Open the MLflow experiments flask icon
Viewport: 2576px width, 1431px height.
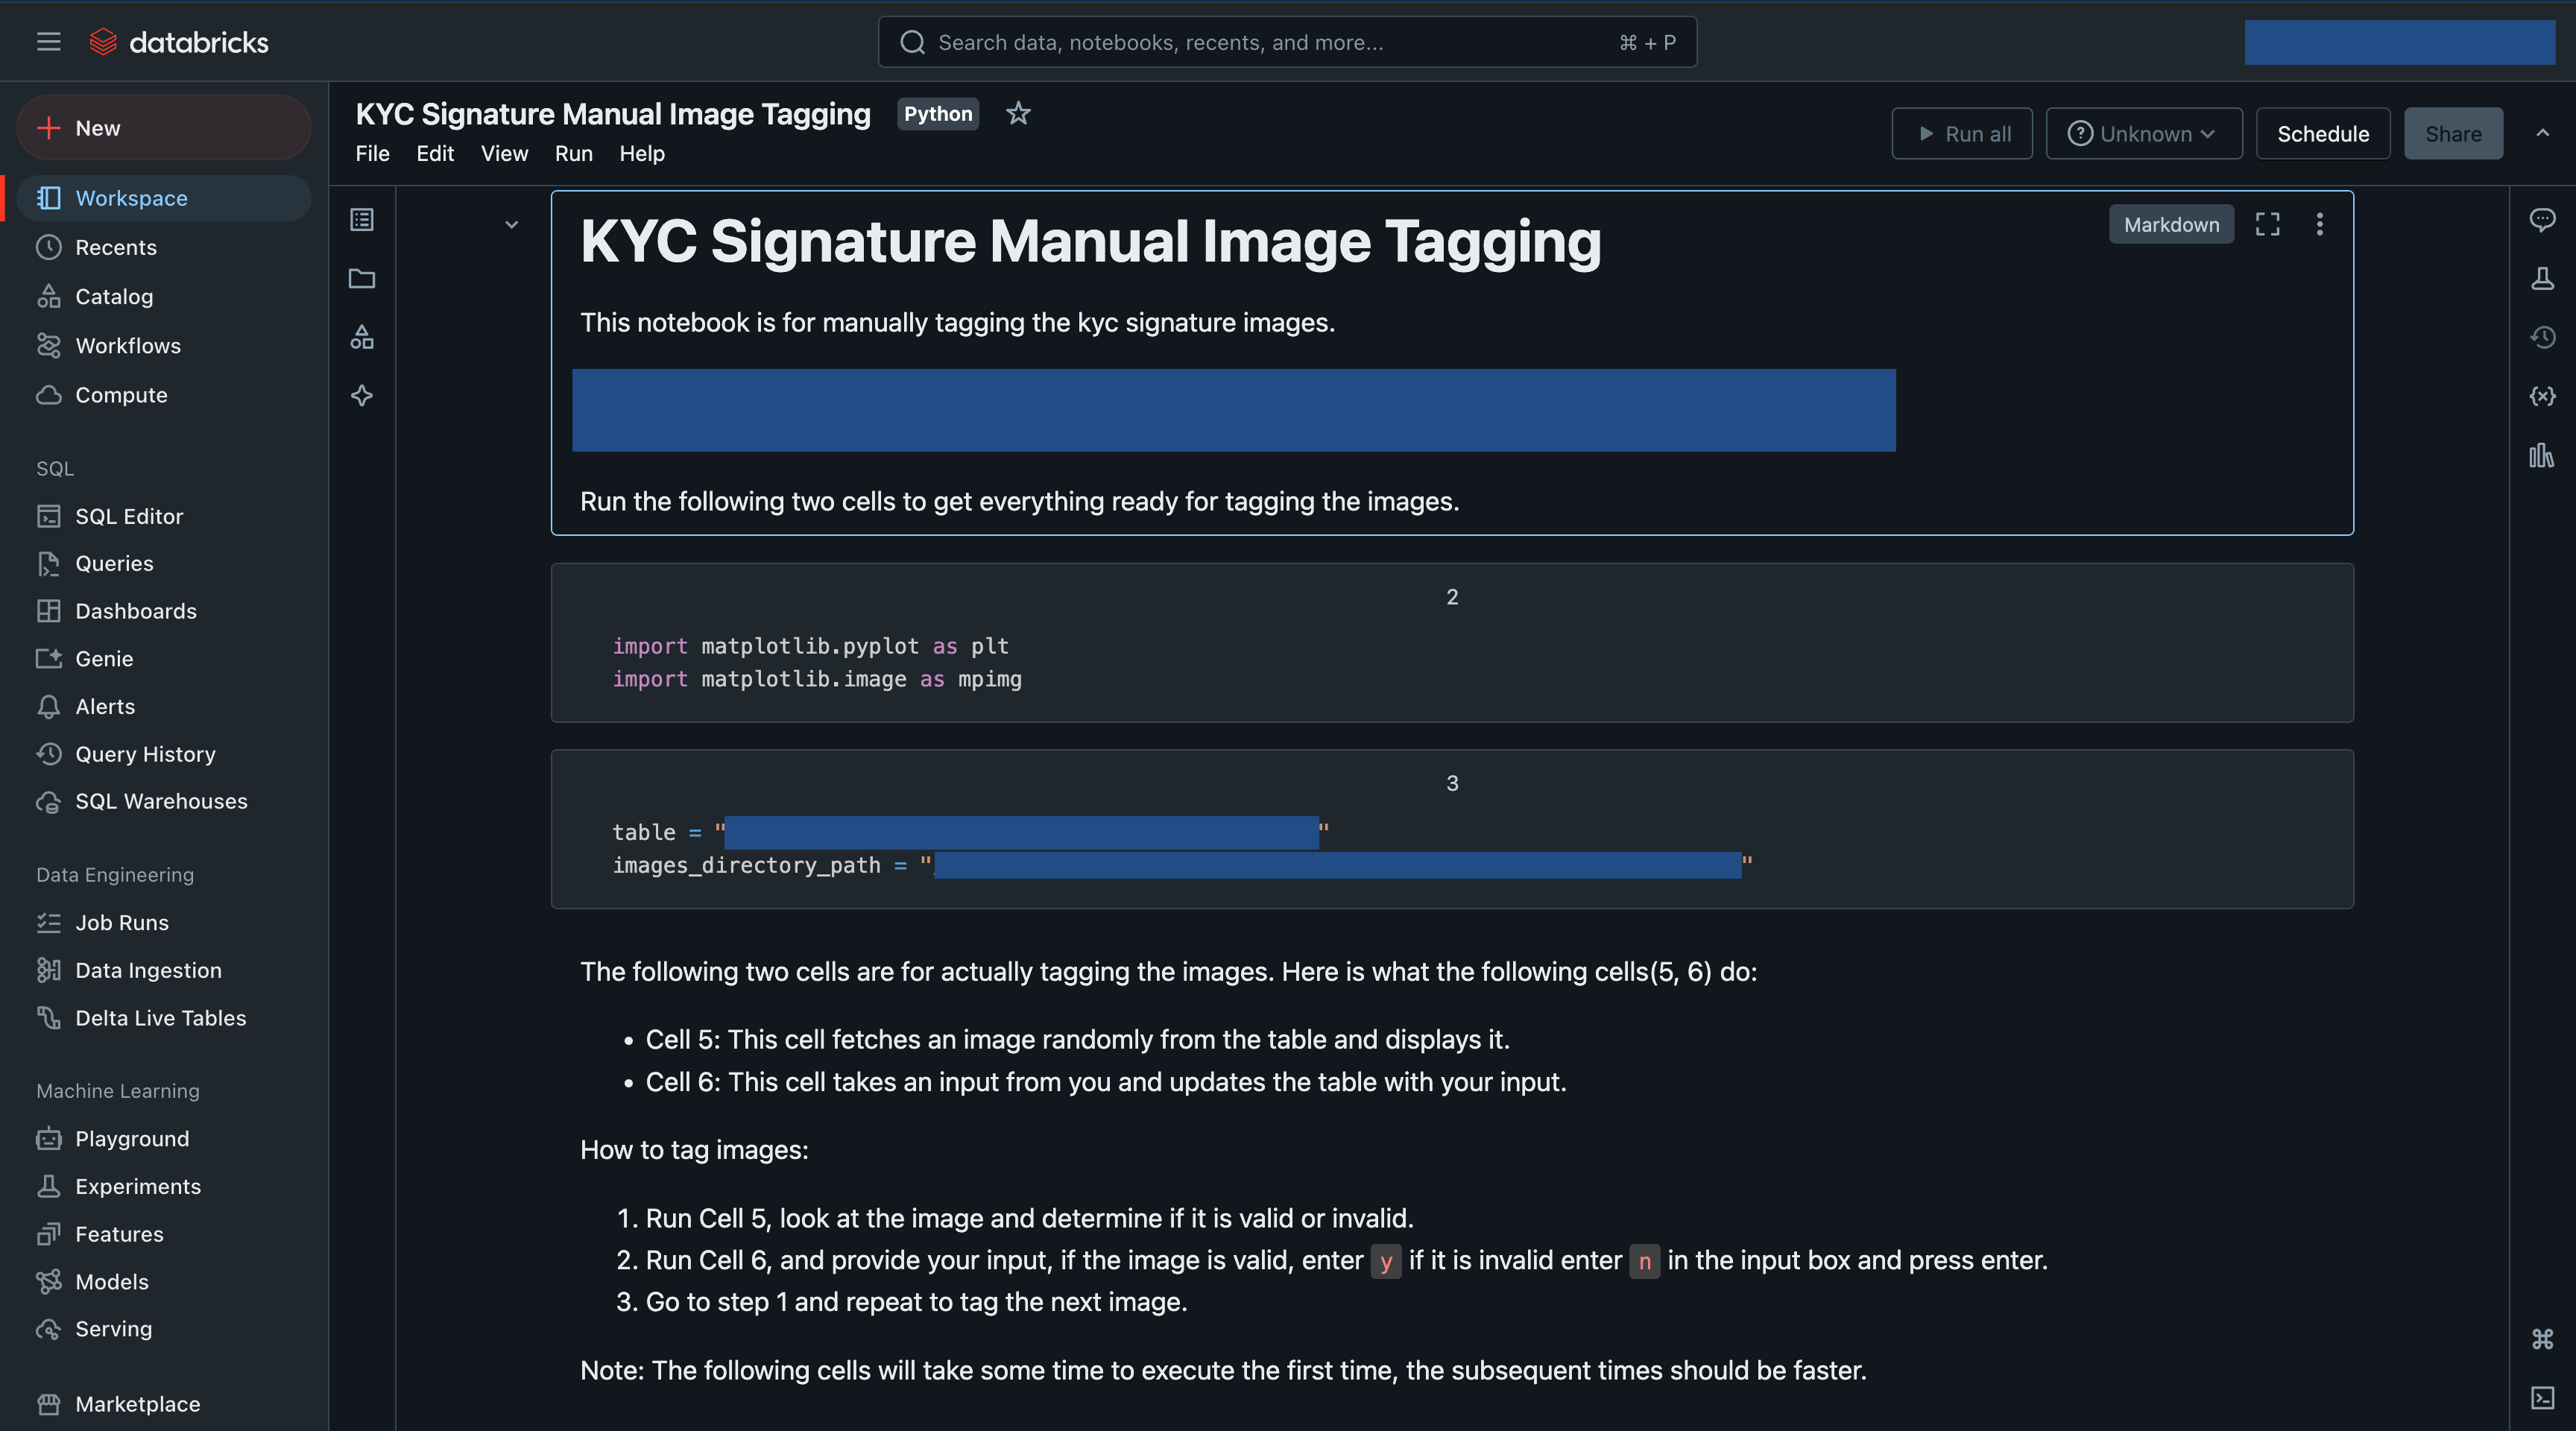pos(2542,278)
